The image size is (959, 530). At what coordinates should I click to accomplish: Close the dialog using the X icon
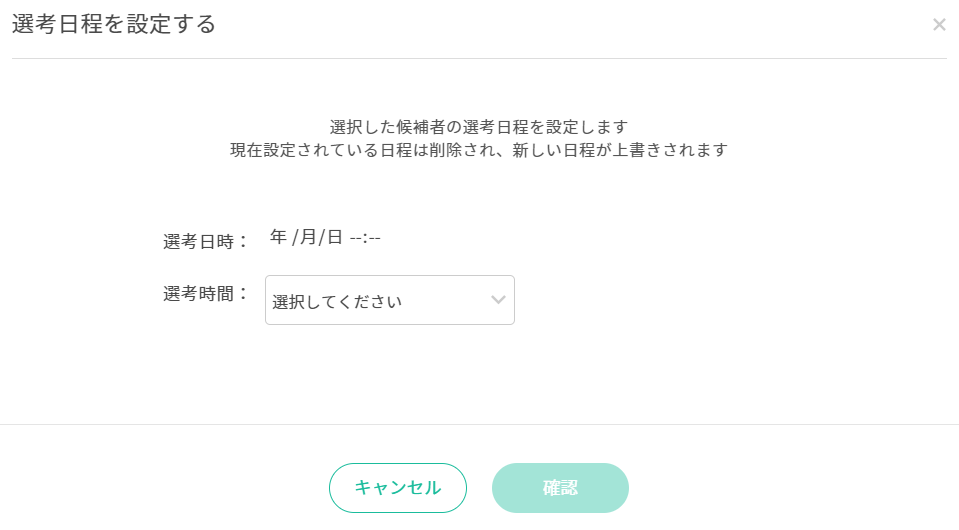pos(939,25)
